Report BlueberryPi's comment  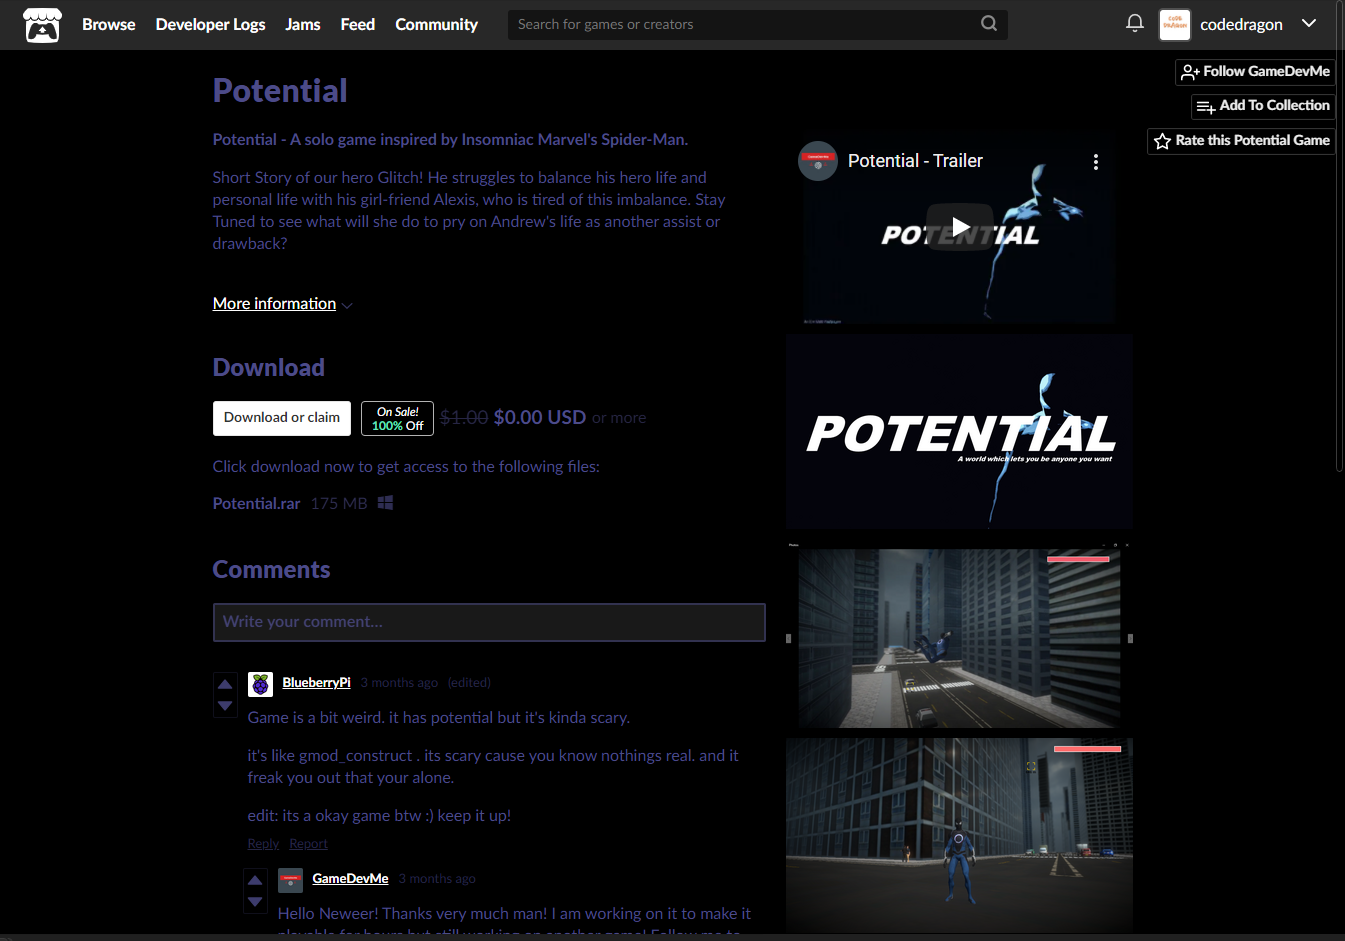[308, 844]
